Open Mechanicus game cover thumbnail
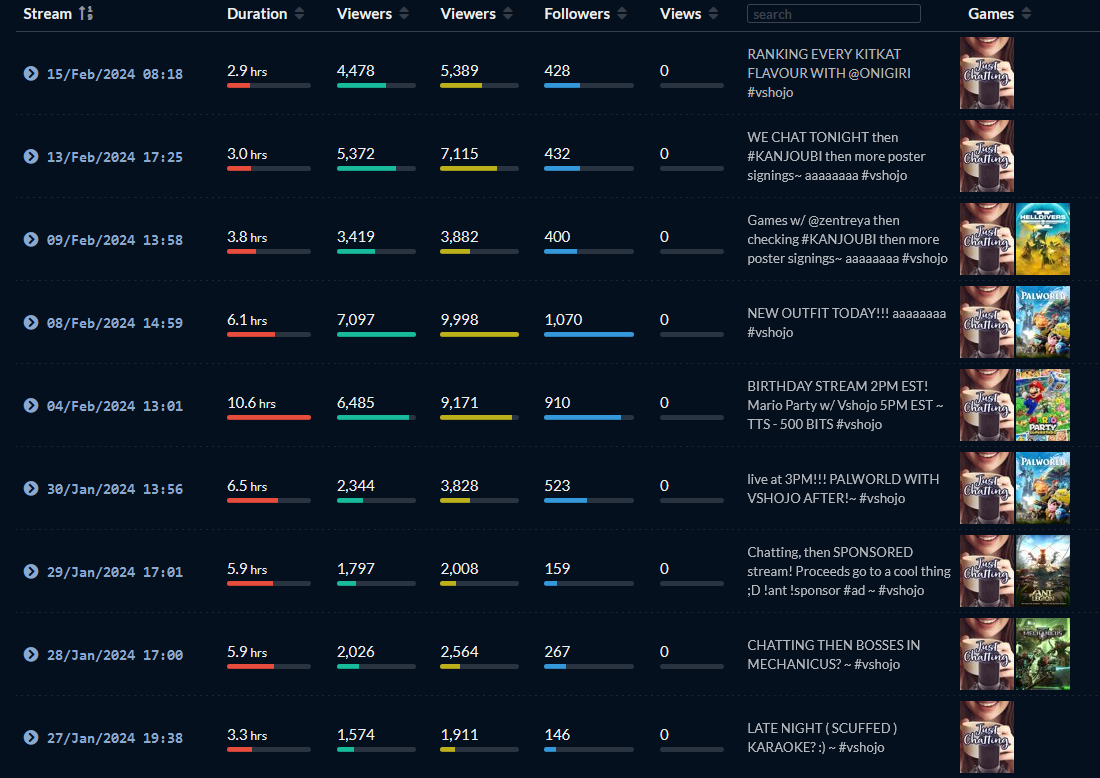1100x778 pixels. click(1042, 655)
